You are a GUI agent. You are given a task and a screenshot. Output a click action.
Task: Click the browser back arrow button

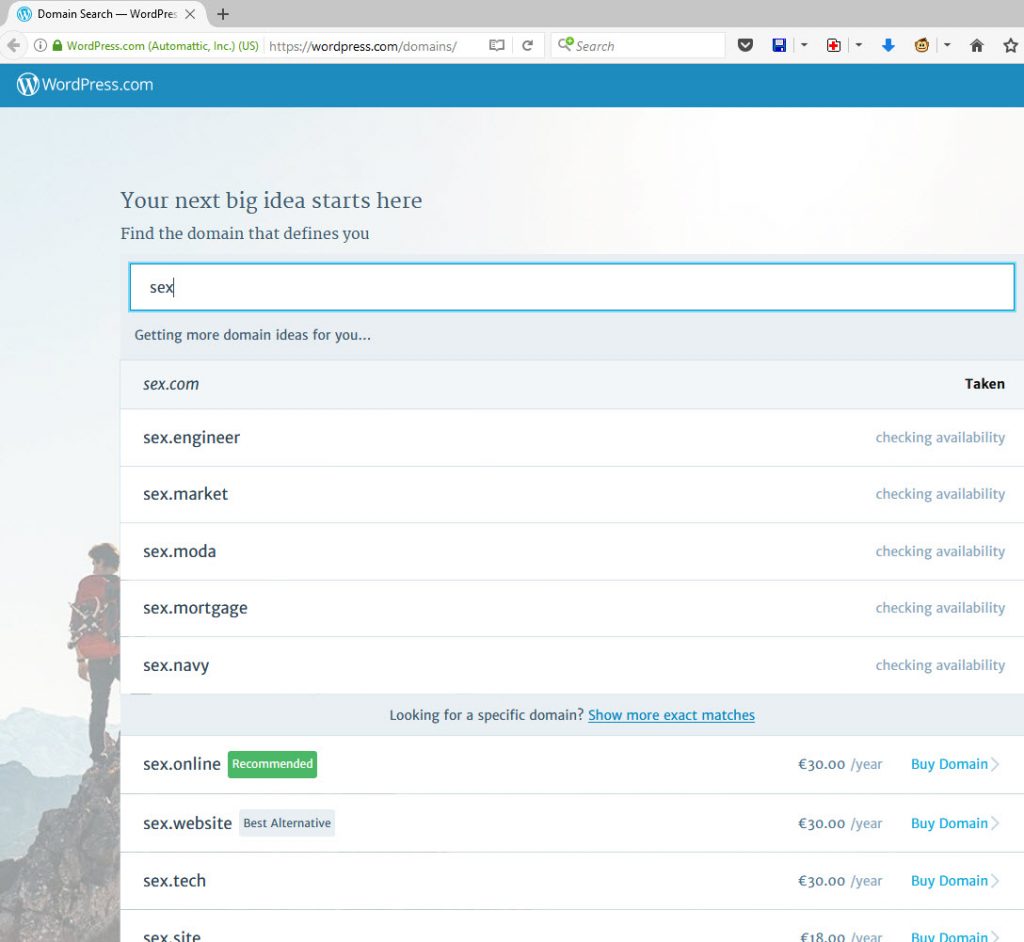[x=14, y=46]
